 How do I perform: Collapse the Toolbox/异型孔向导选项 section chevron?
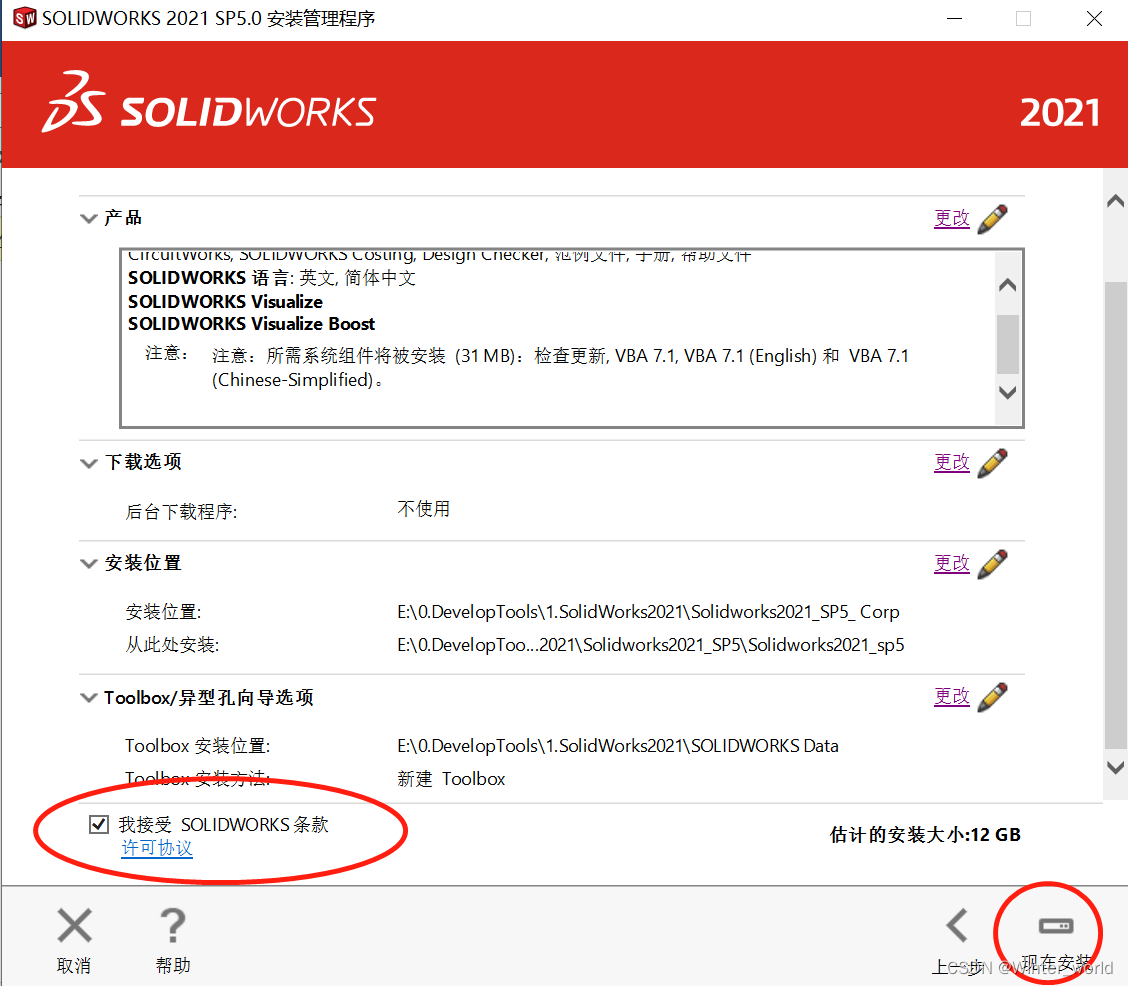click(x=88, y=698)
